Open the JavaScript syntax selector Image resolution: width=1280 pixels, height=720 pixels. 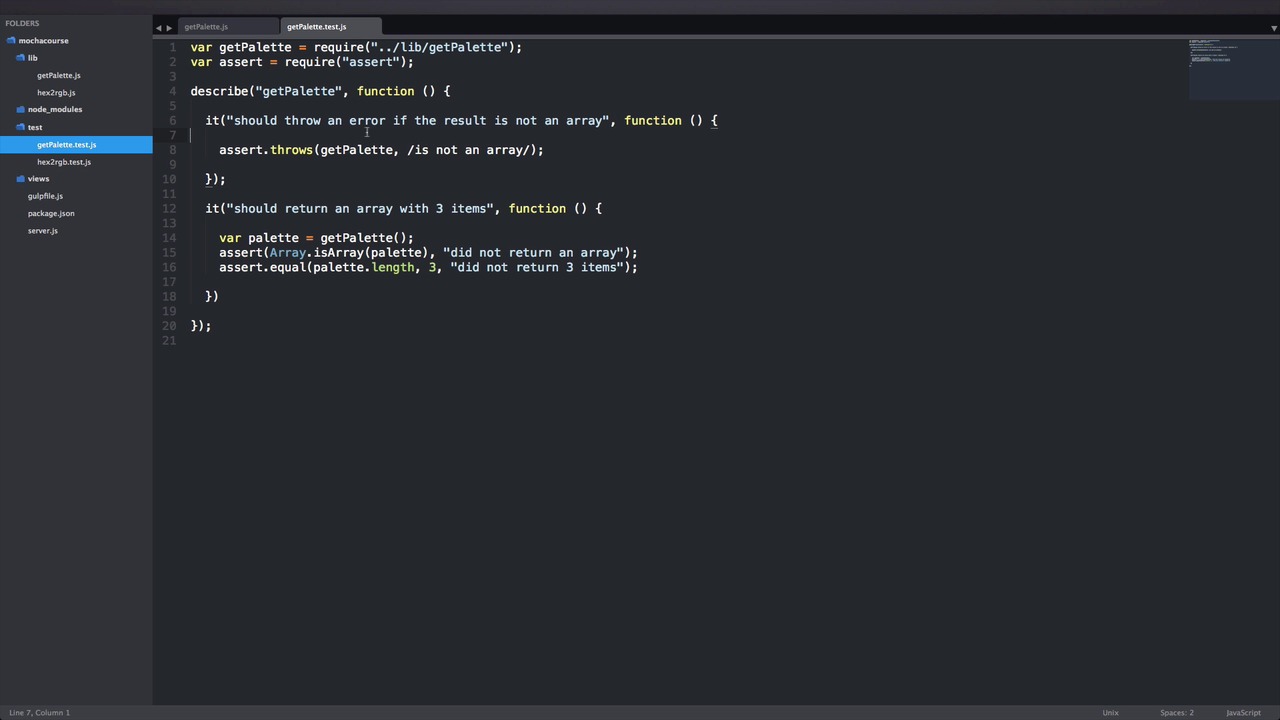(x=1243, y=713)
